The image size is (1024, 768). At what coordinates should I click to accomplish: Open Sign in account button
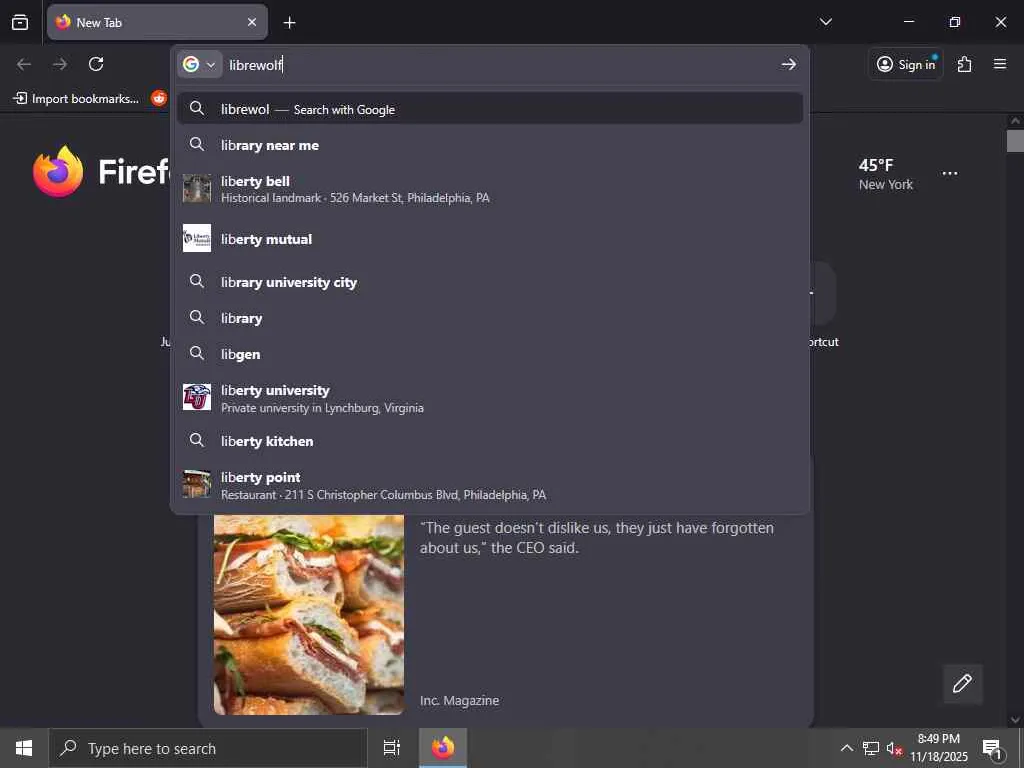click(906, 64)
